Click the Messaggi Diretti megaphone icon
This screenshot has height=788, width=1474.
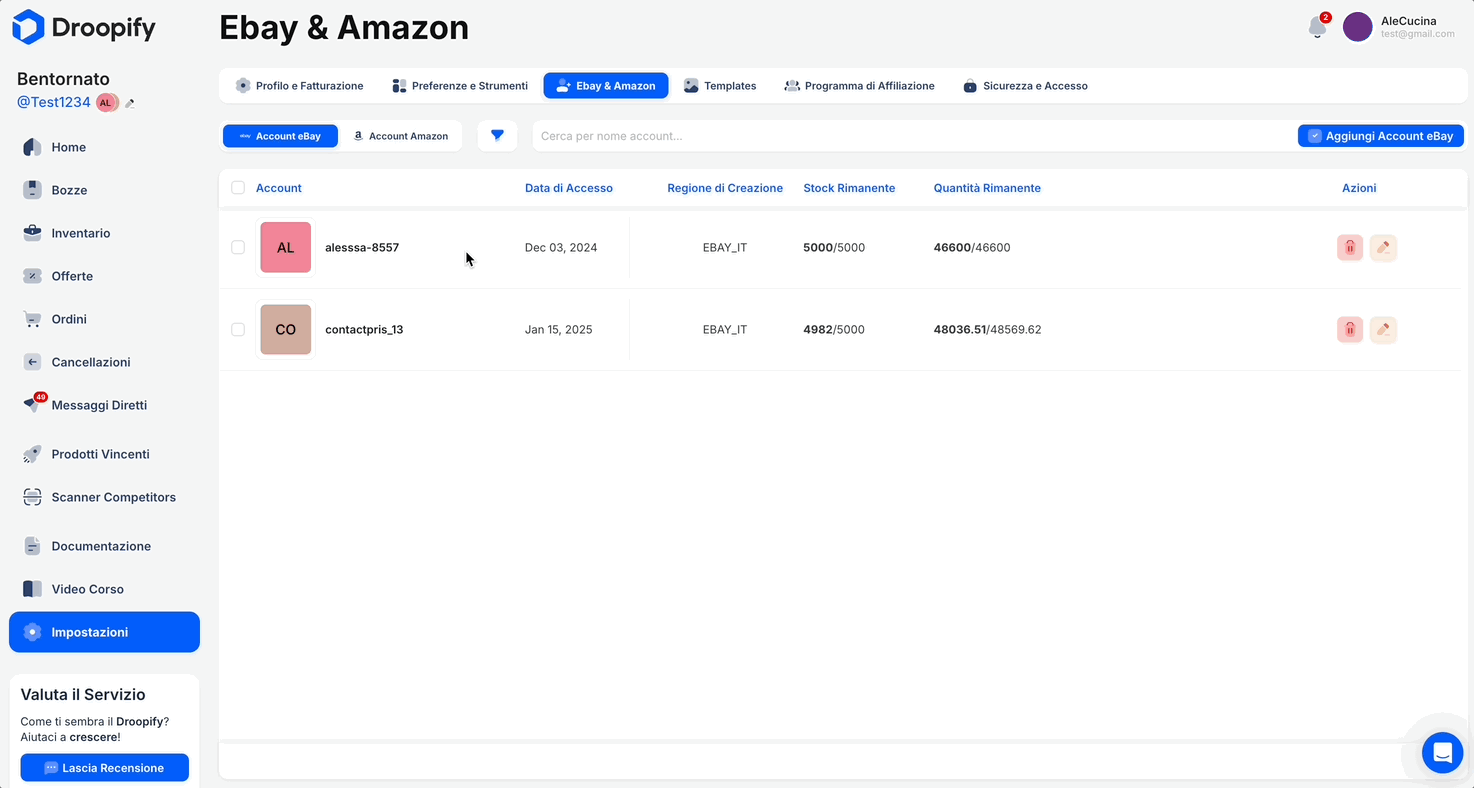coord(32,405)
